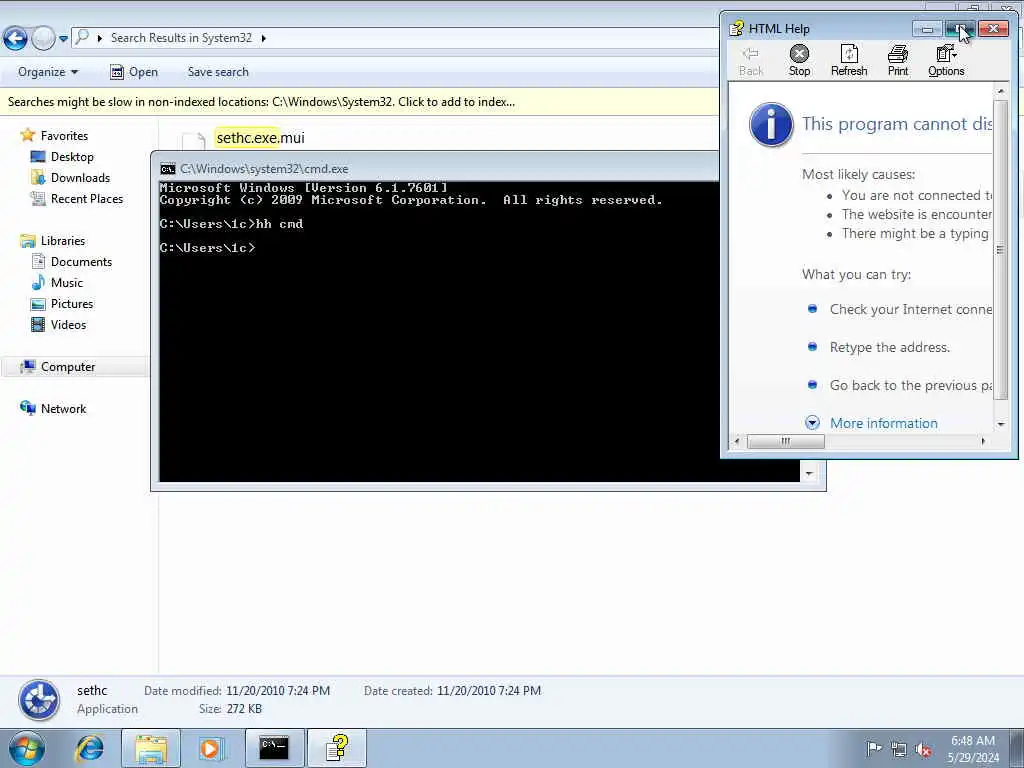This screenshot has width=1024, height=768.
Task: Open Documents library
Action: (x=81, y=261)
